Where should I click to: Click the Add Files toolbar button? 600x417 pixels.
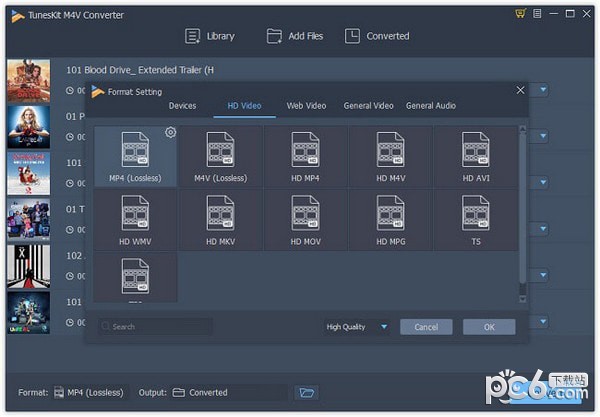[x=295, y=36]
